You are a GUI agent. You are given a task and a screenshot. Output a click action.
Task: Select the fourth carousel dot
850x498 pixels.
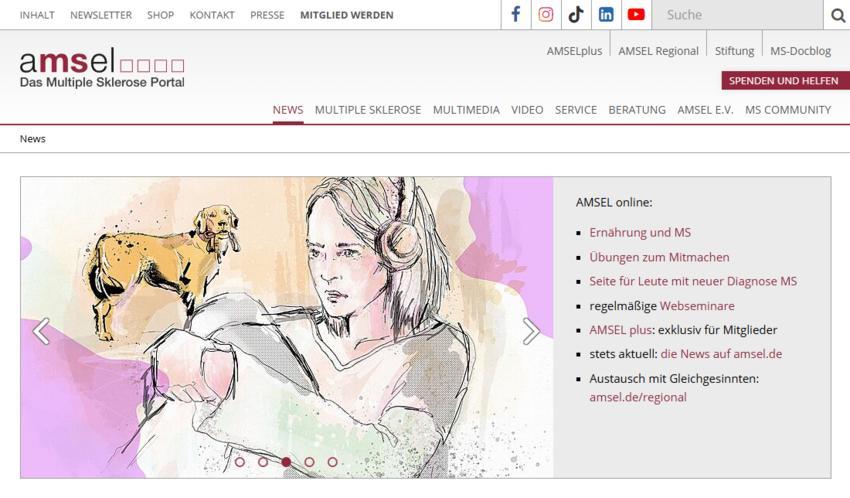tap(310, 462)
